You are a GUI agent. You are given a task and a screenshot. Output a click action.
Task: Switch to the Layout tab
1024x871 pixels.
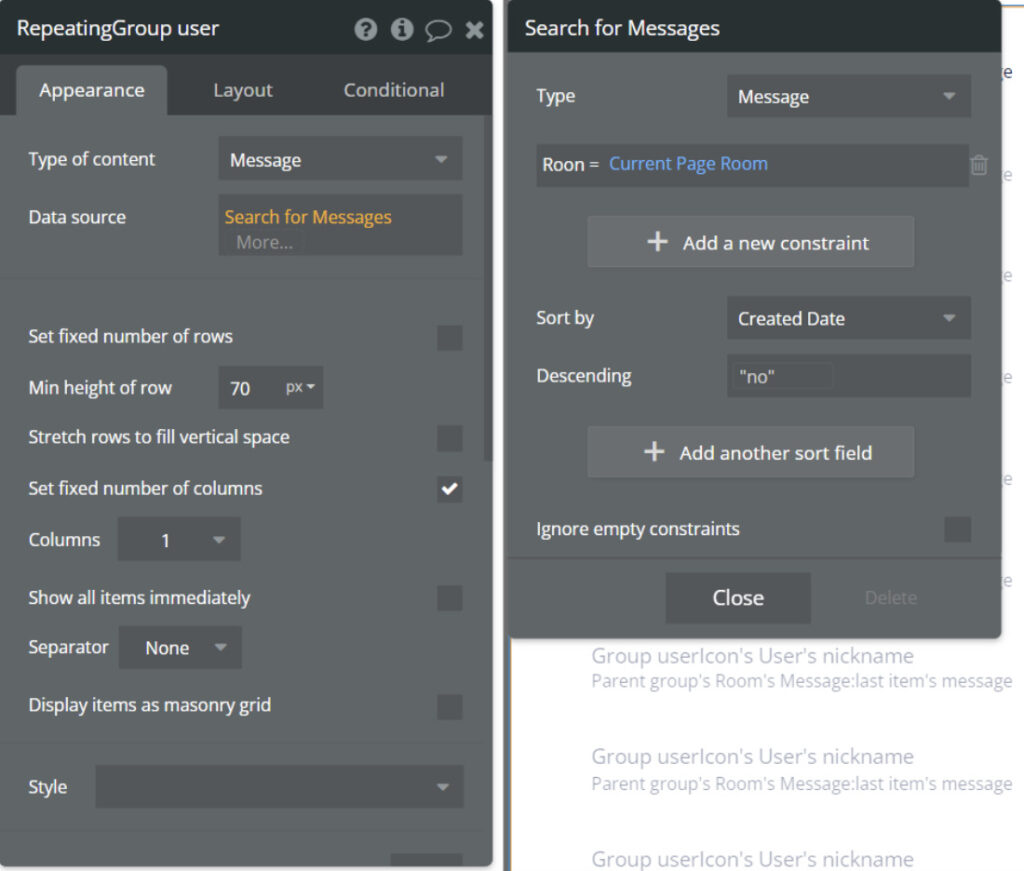[242, 90]
